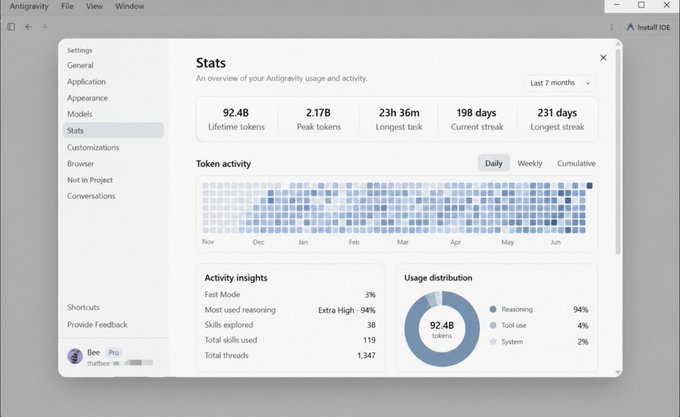Click the Install IDE button
The image size is (680, 417).
(x=648, y=27)
